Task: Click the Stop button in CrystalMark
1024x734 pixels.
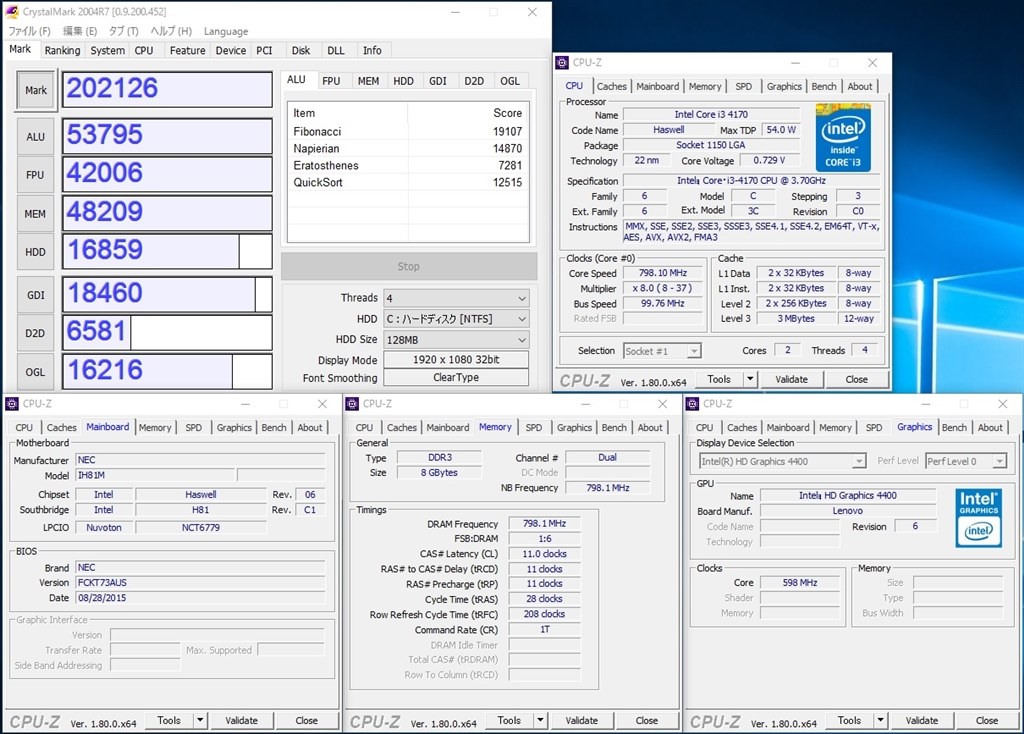Action: point(409,266)
